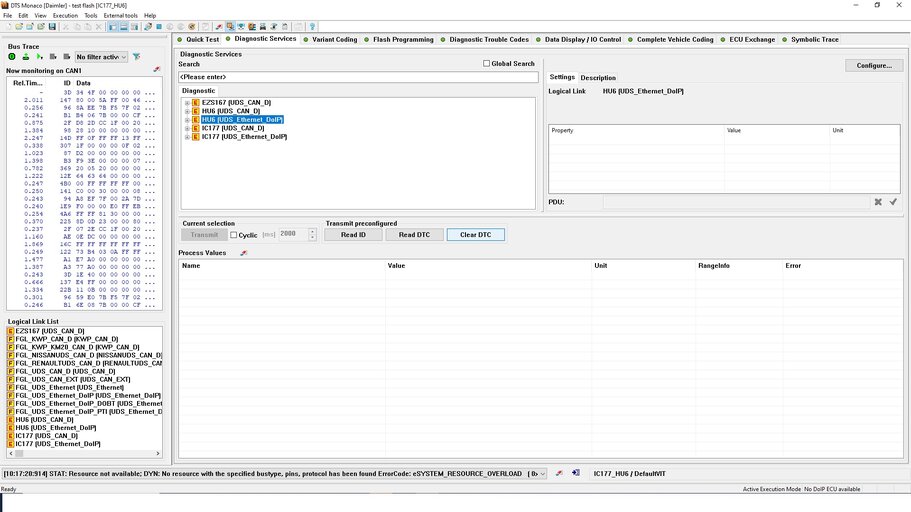The width and height of the screenshot is (911, 512).
Task: Switch to the Description tab
Action: 598,78
